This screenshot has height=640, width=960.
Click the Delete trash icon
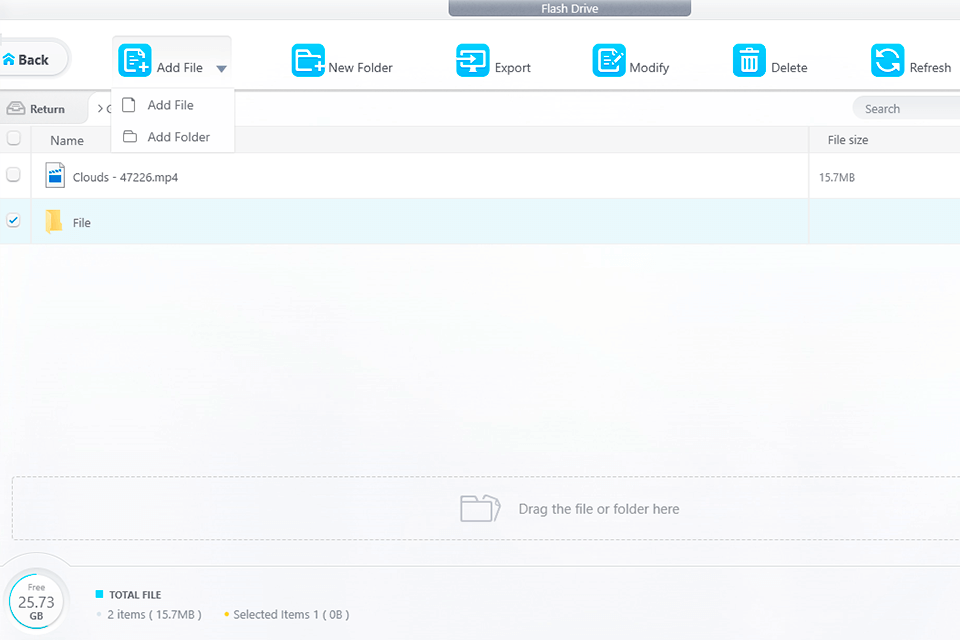[x=749, y=61]
